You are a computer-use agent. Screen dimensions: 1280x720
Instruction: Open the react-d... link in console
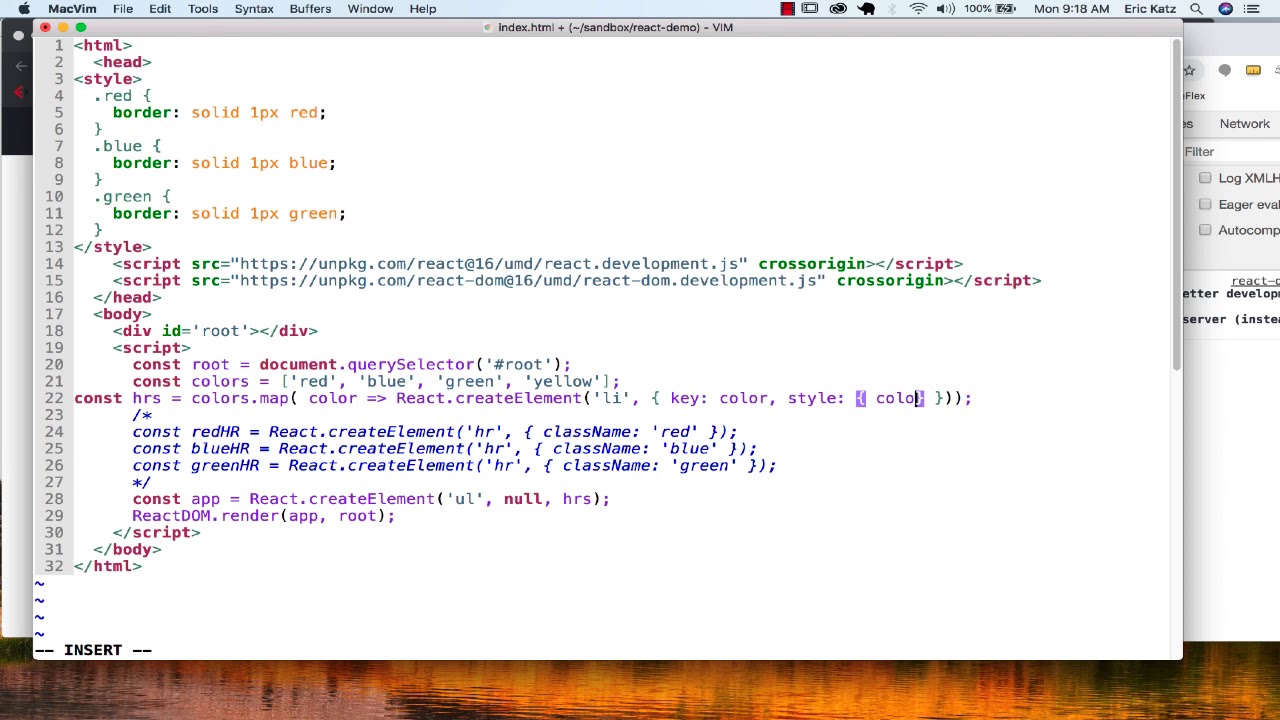click(x=1256, y=282)
